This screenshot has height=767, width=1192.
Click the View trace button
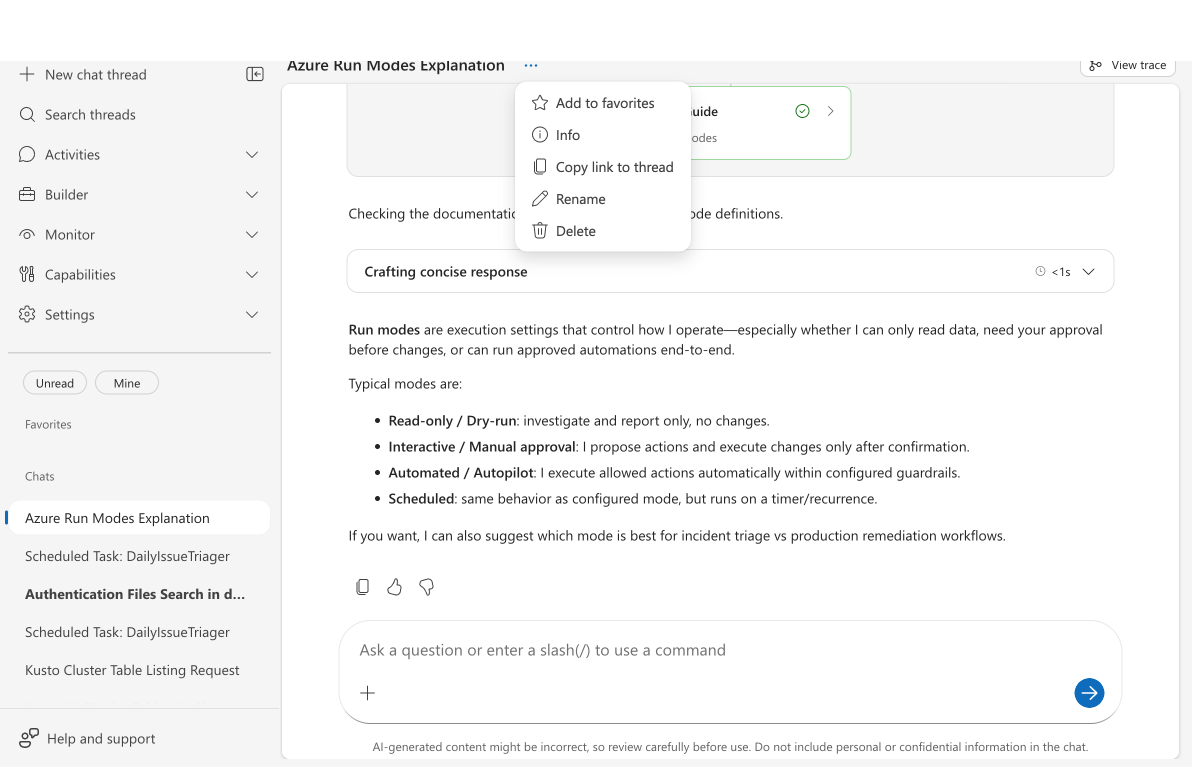tap(1128, 65)
